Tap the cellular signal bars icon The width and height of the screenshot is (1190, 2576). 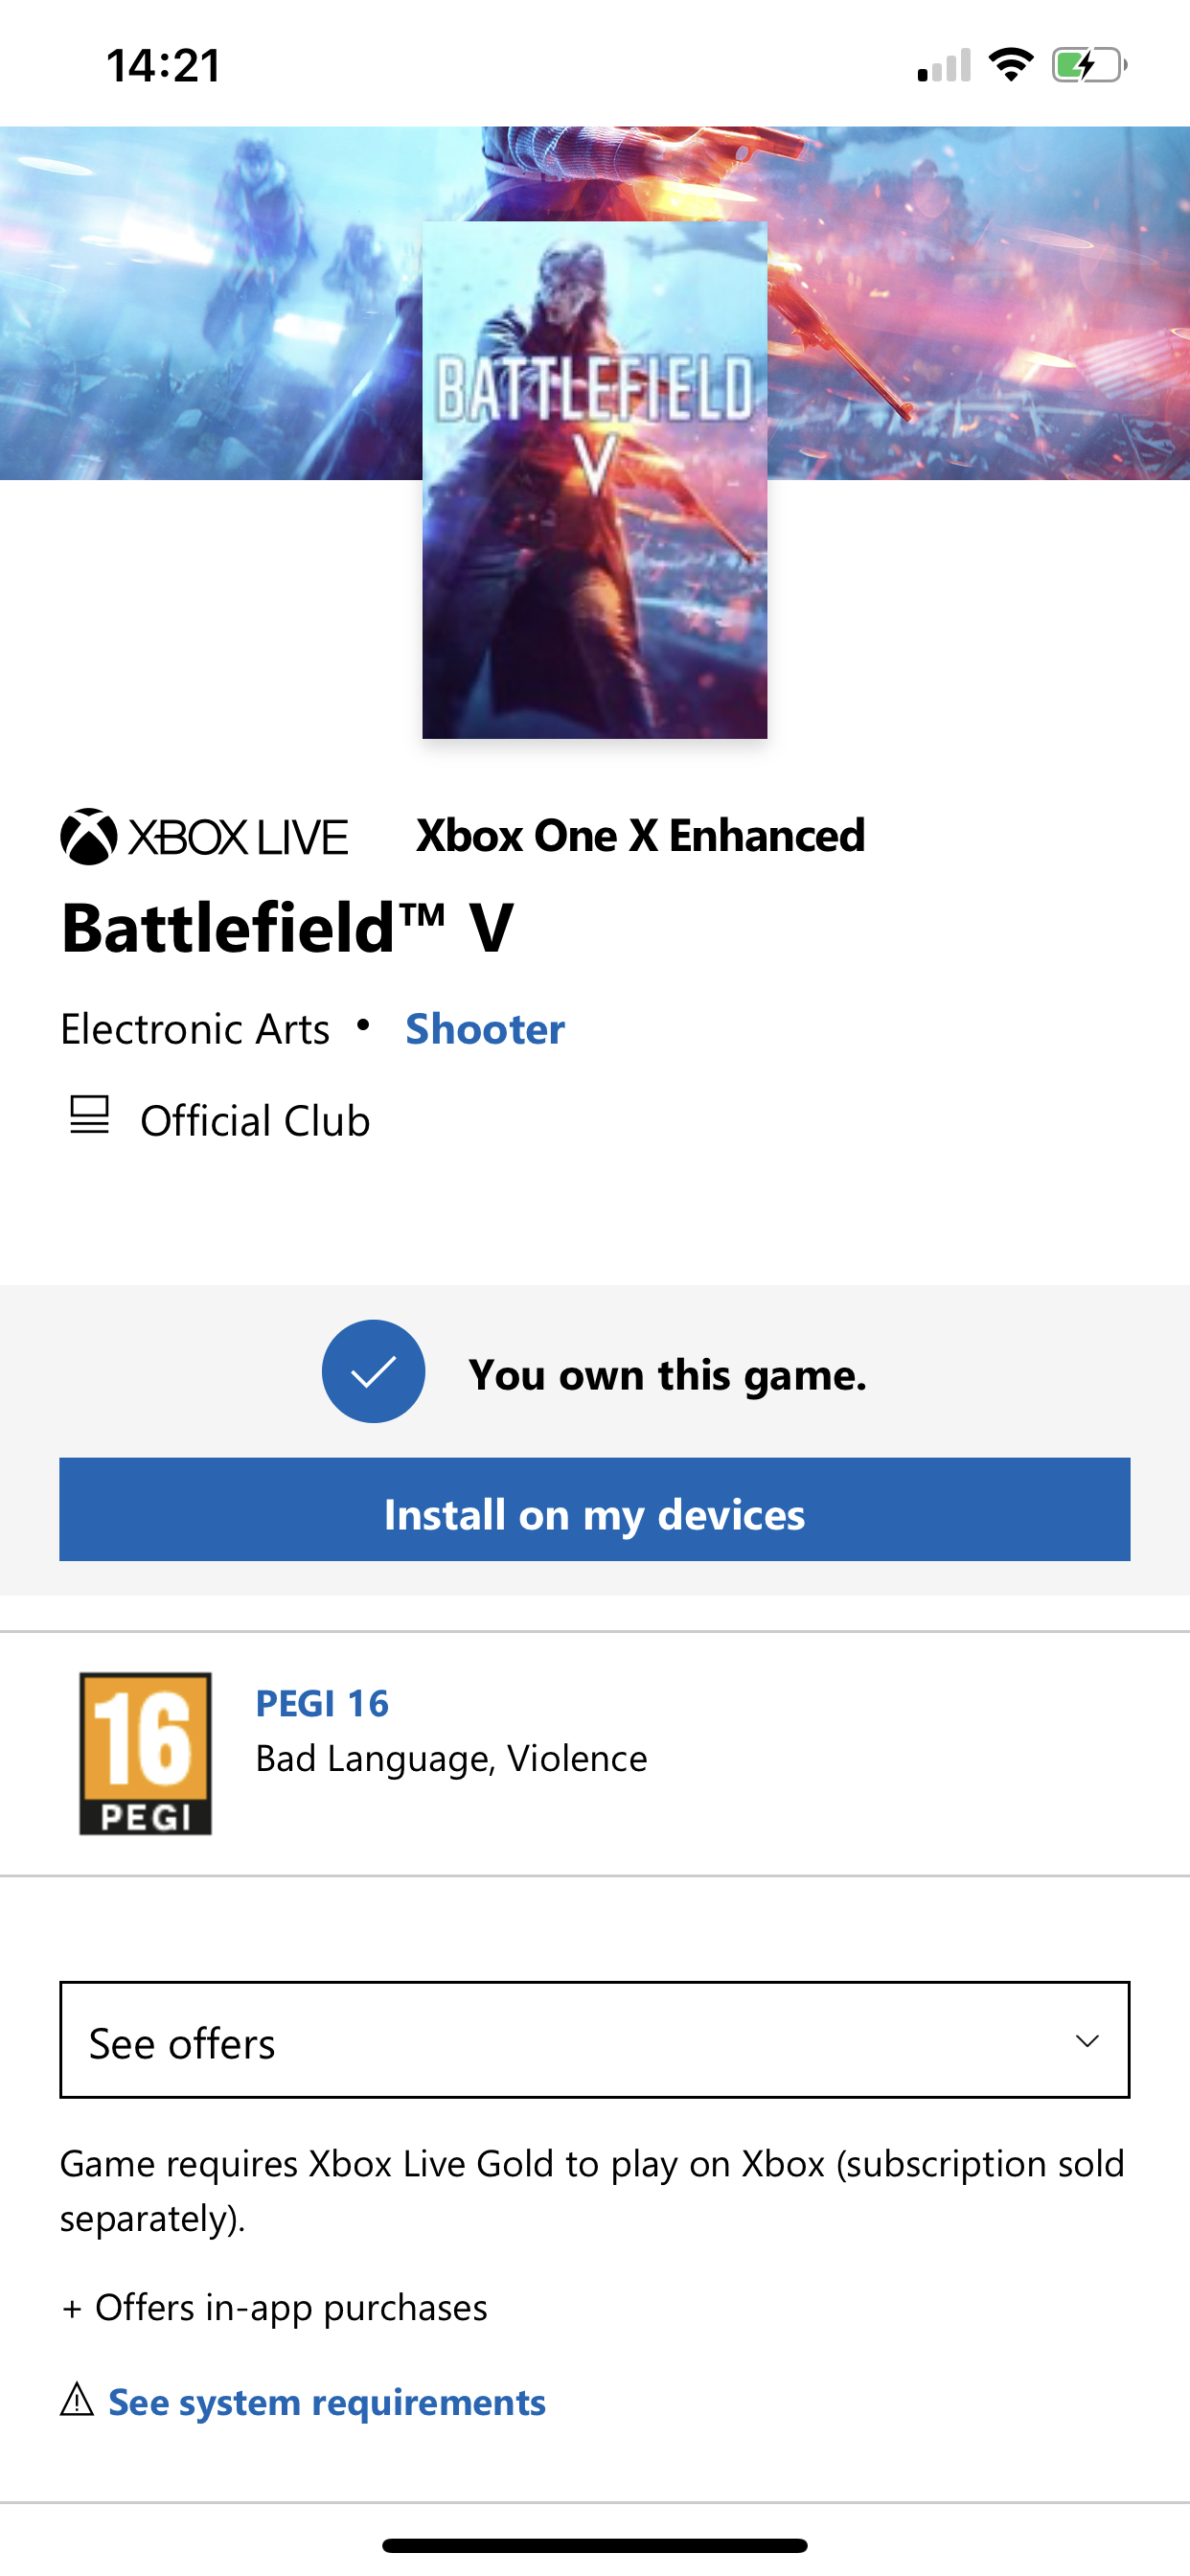point(944,65)
